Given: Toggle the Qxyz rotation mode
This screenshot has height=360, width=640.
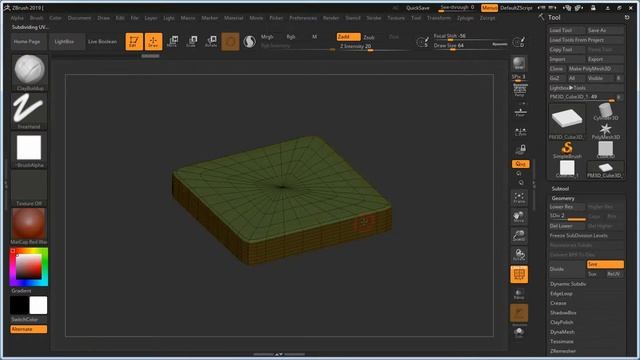Looking at the screenshot, I should pyautogui.click(x=520, y=164).
